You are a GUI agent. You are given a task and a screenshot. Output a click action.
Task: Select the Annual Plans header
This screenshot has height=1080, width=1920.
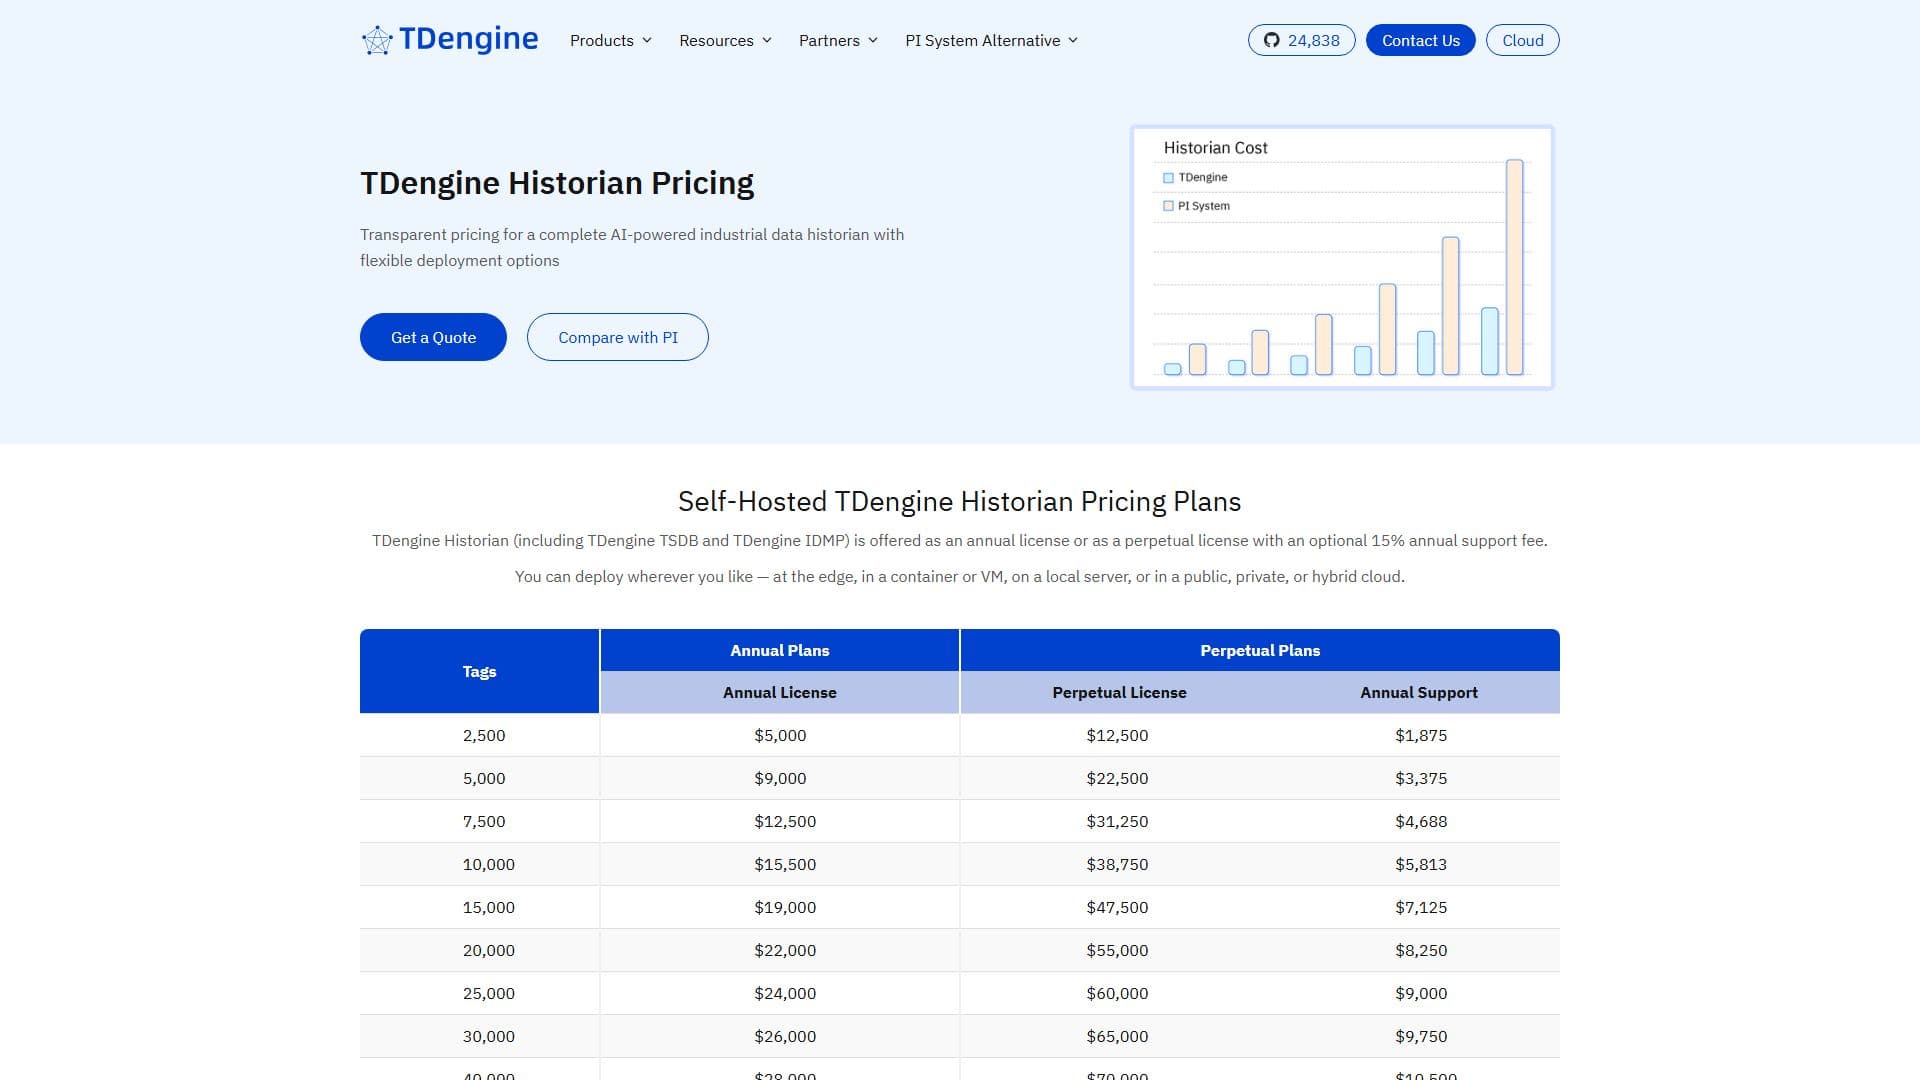tap(780, 650)
